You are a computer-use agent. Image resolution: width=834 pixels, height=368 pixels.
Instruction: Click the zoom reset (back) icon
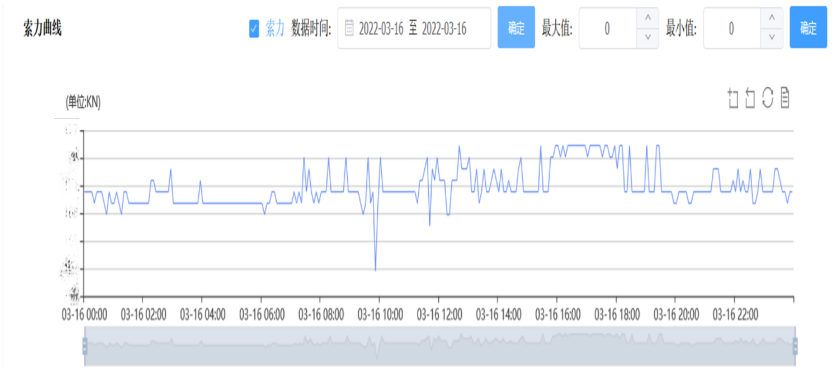pyautogui.click(x=750, y=98)
